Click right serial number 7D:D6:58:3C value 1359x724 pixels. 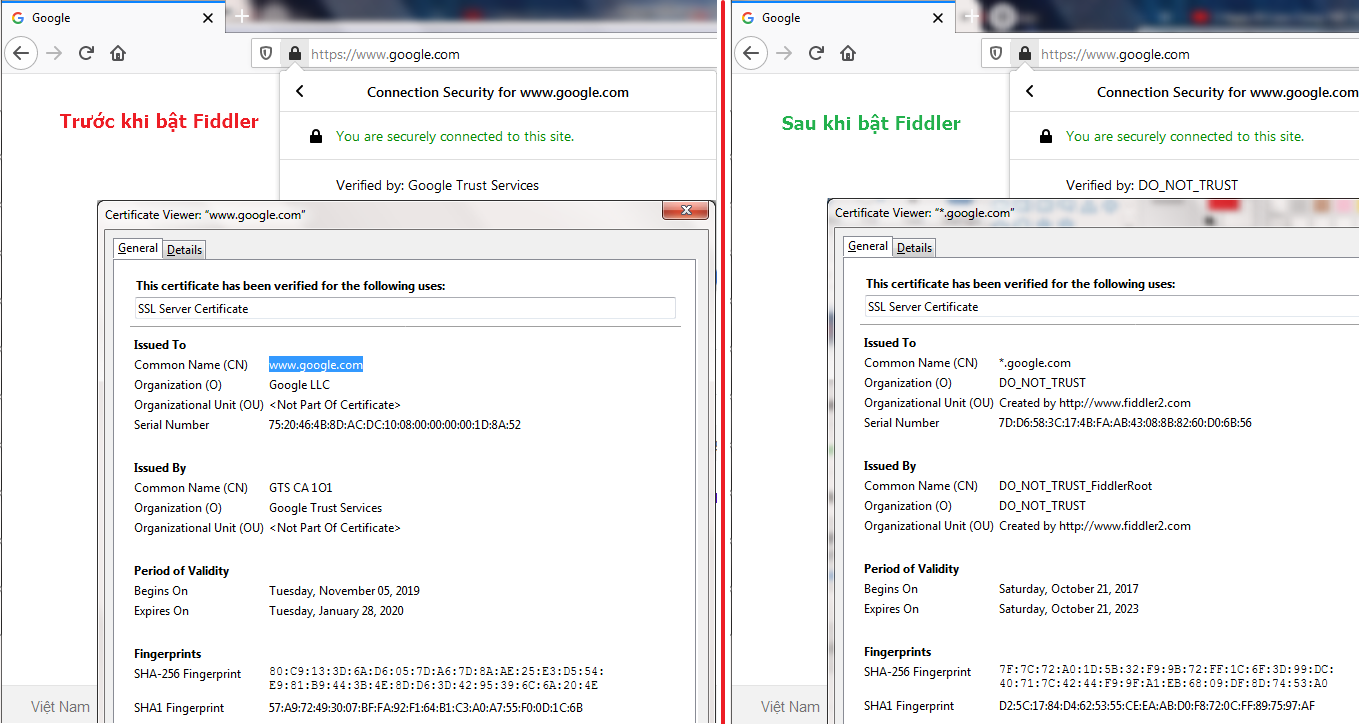(1125, 423)
